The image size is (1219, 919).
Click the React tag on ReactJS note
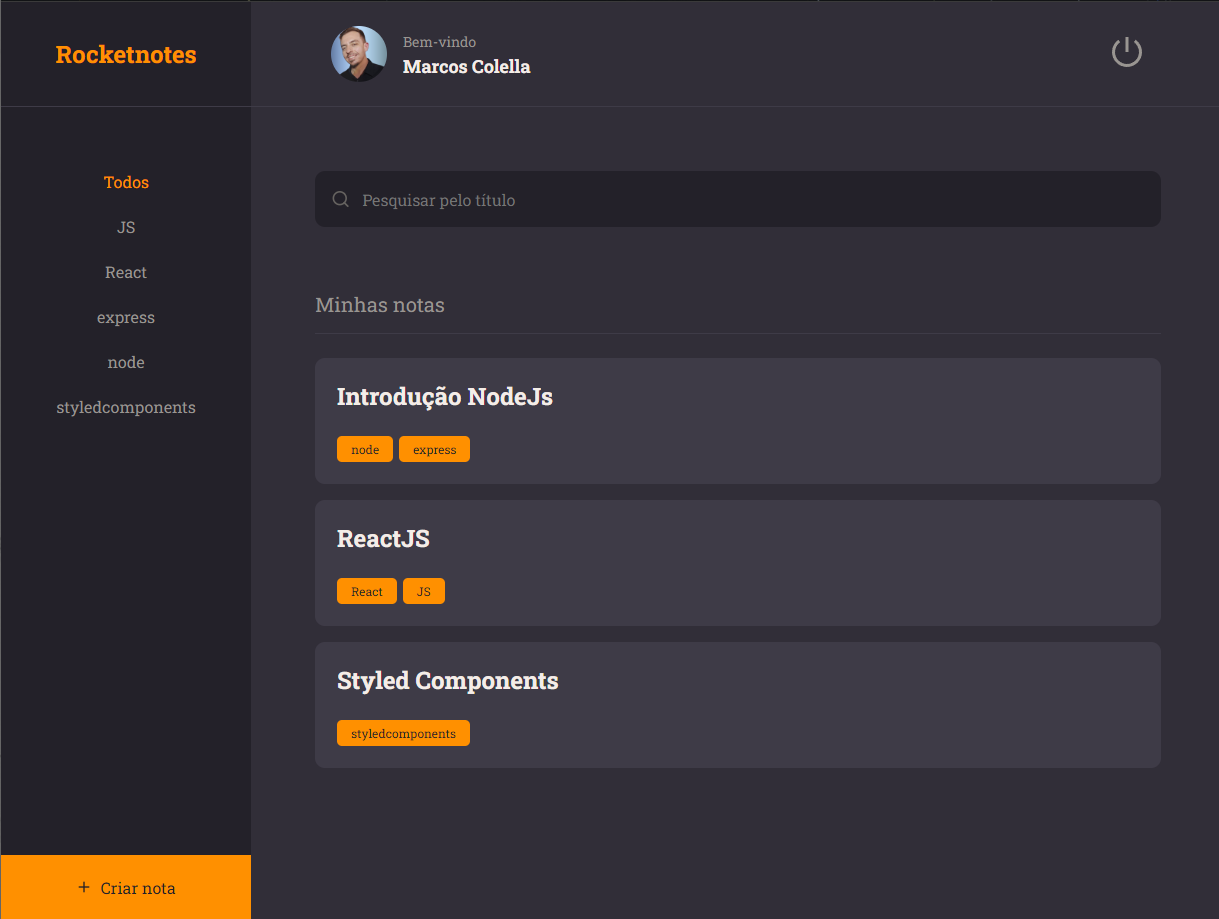(x=367, y=591)
